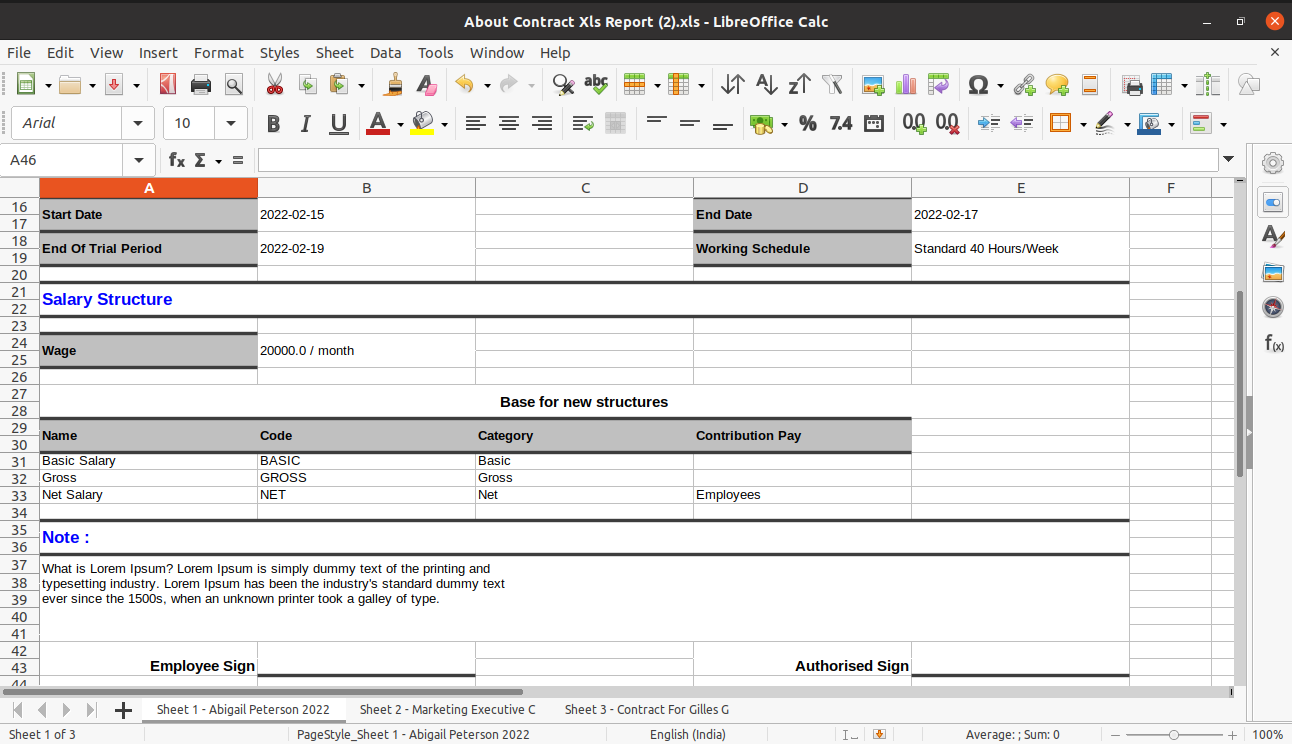Open the sidebar Navigator compass icon
Image resolution: width=1292 pixels, height=744 pixels.
(x=1273, y=308)
